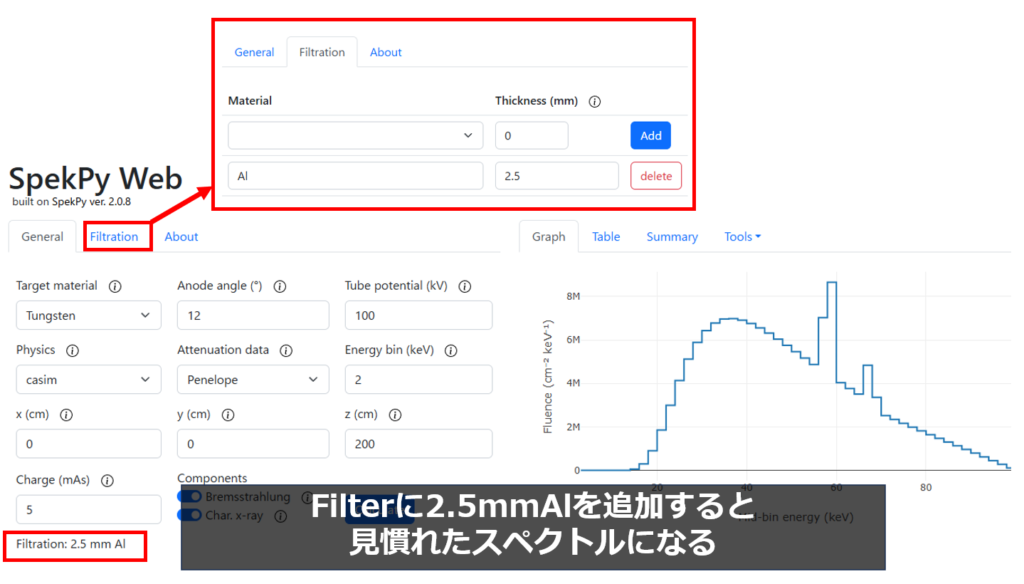The image size is (1024, 584).
Task: Open the Filtration tab in main panel
Action: click(x=114, y=236)
